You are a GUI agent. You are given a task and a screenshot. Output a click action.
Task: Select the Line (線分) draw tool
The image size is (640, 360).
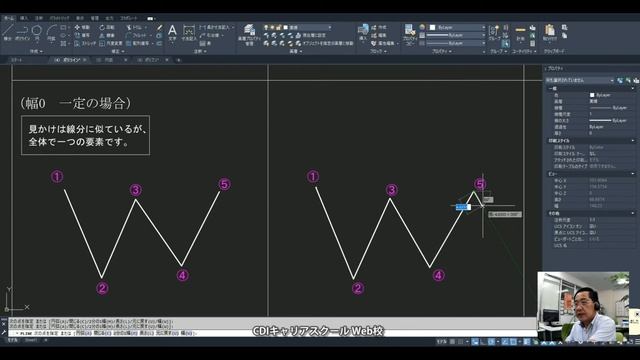click(x=7, y=32)
